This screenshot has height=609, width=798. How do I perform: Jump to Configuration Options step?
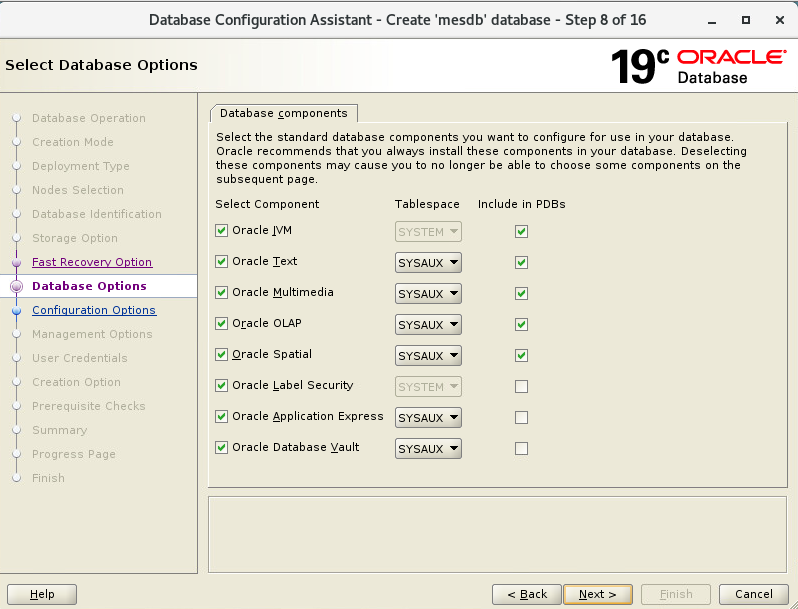click(94, 310)
